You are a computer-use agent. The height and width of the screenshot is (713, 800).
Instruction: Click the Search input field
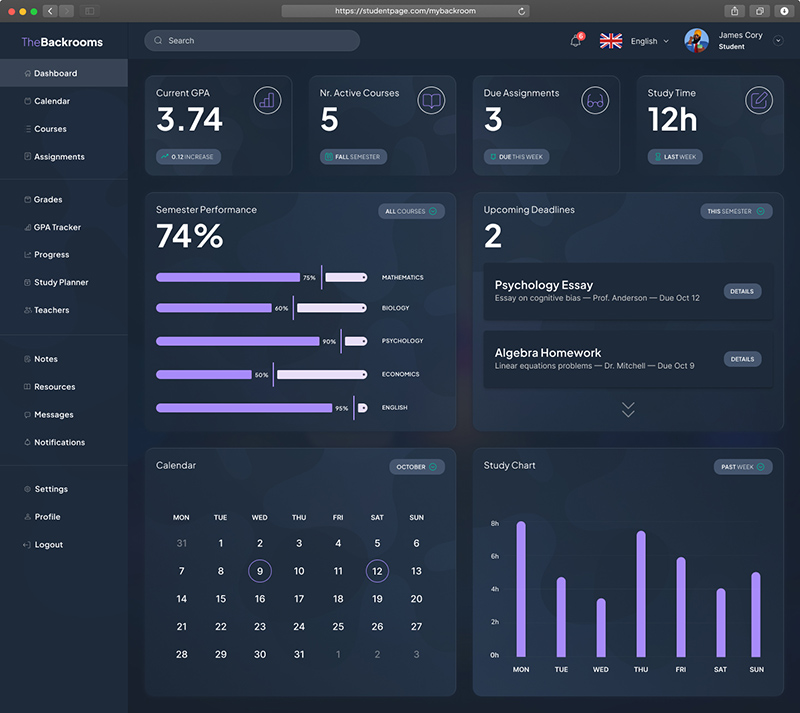pos(252,41)
